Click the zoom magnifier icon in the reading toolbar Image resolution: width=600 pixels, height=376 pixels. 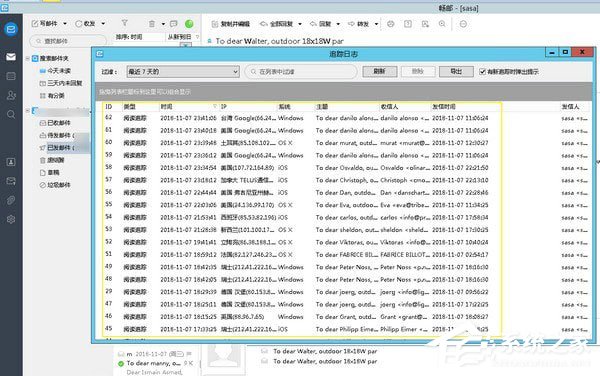point(442,24)
